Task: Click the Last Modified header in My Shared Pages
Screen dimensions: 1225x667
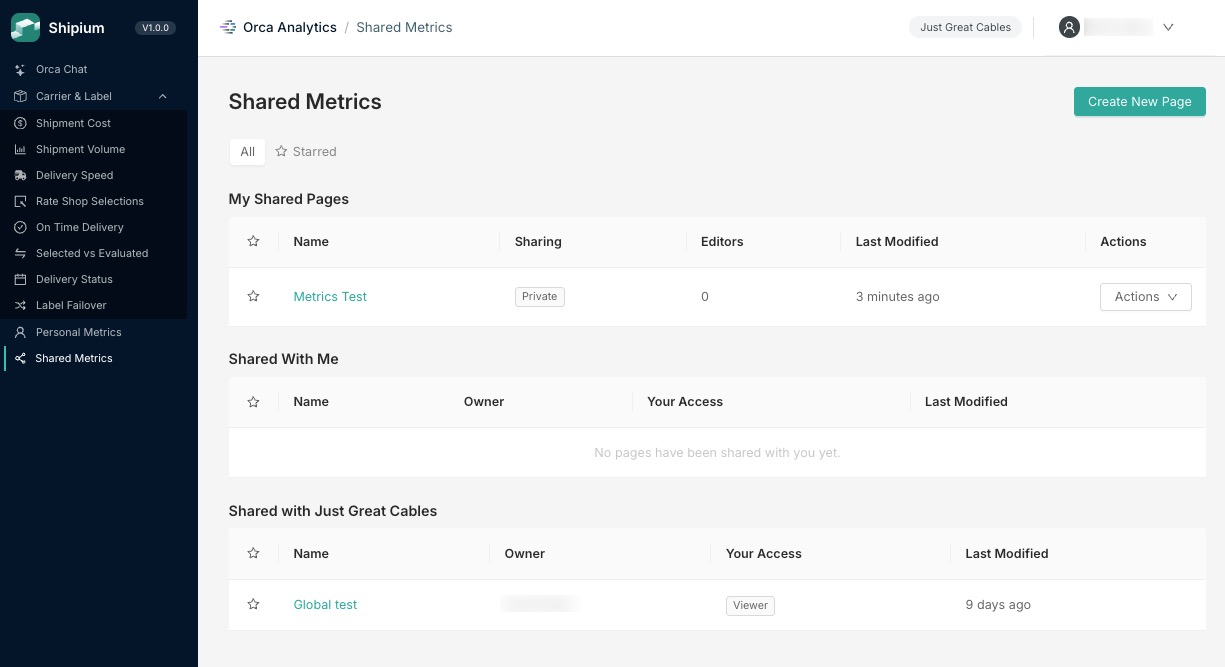Action: (897, 241)
